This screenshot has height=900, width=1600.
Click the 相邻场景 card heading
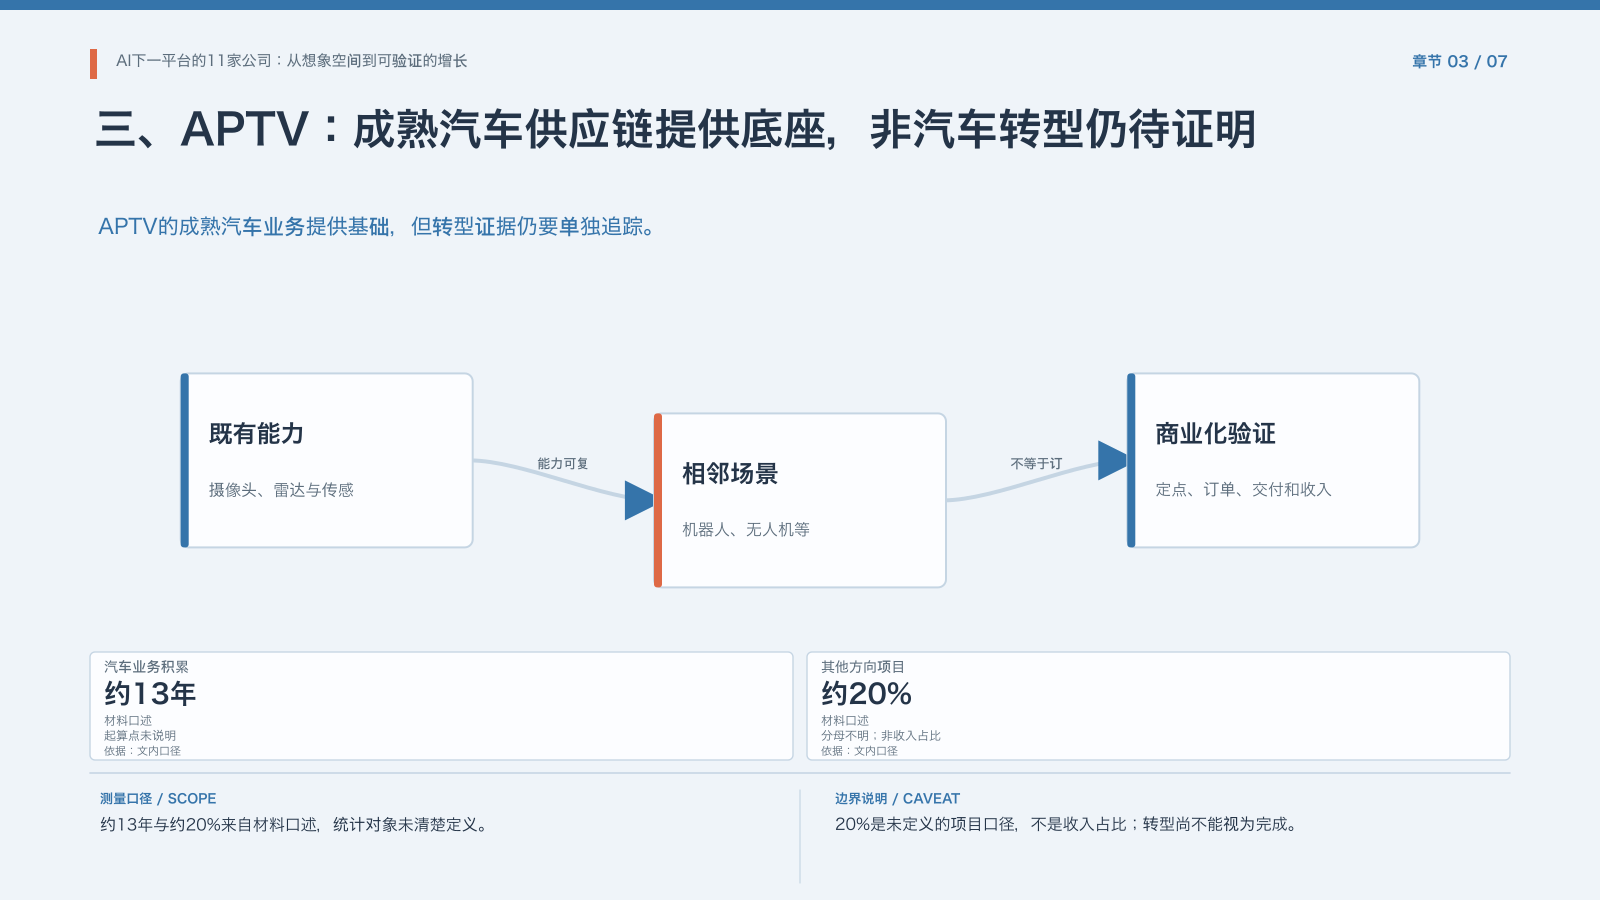click(x=730, y=474)
